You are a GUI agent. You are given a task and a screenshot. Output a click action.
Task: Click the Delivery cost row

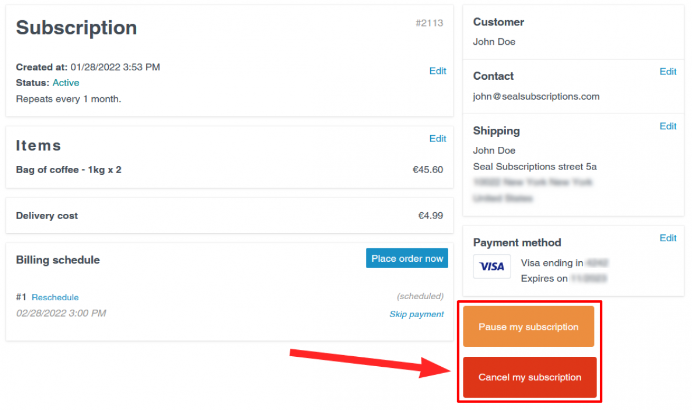pos(229,216)
